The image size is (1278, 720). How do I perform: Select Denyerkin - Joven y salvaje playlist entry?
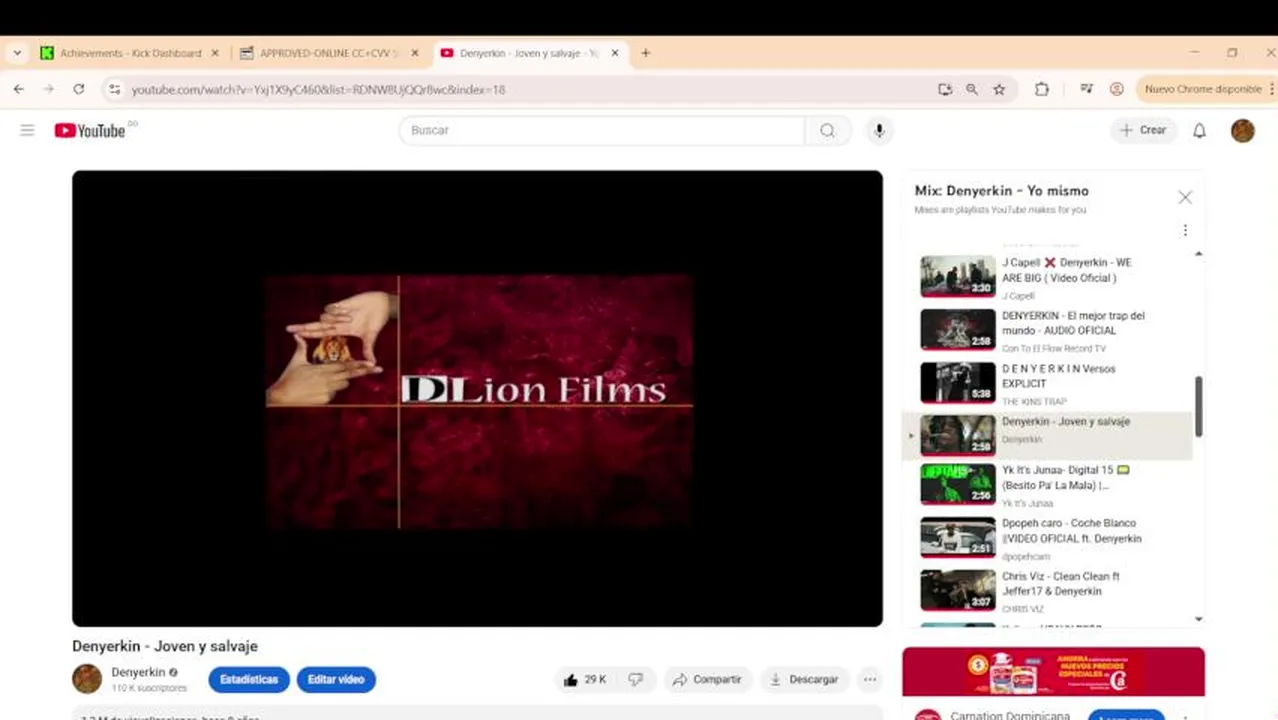tap(1048, 435)
